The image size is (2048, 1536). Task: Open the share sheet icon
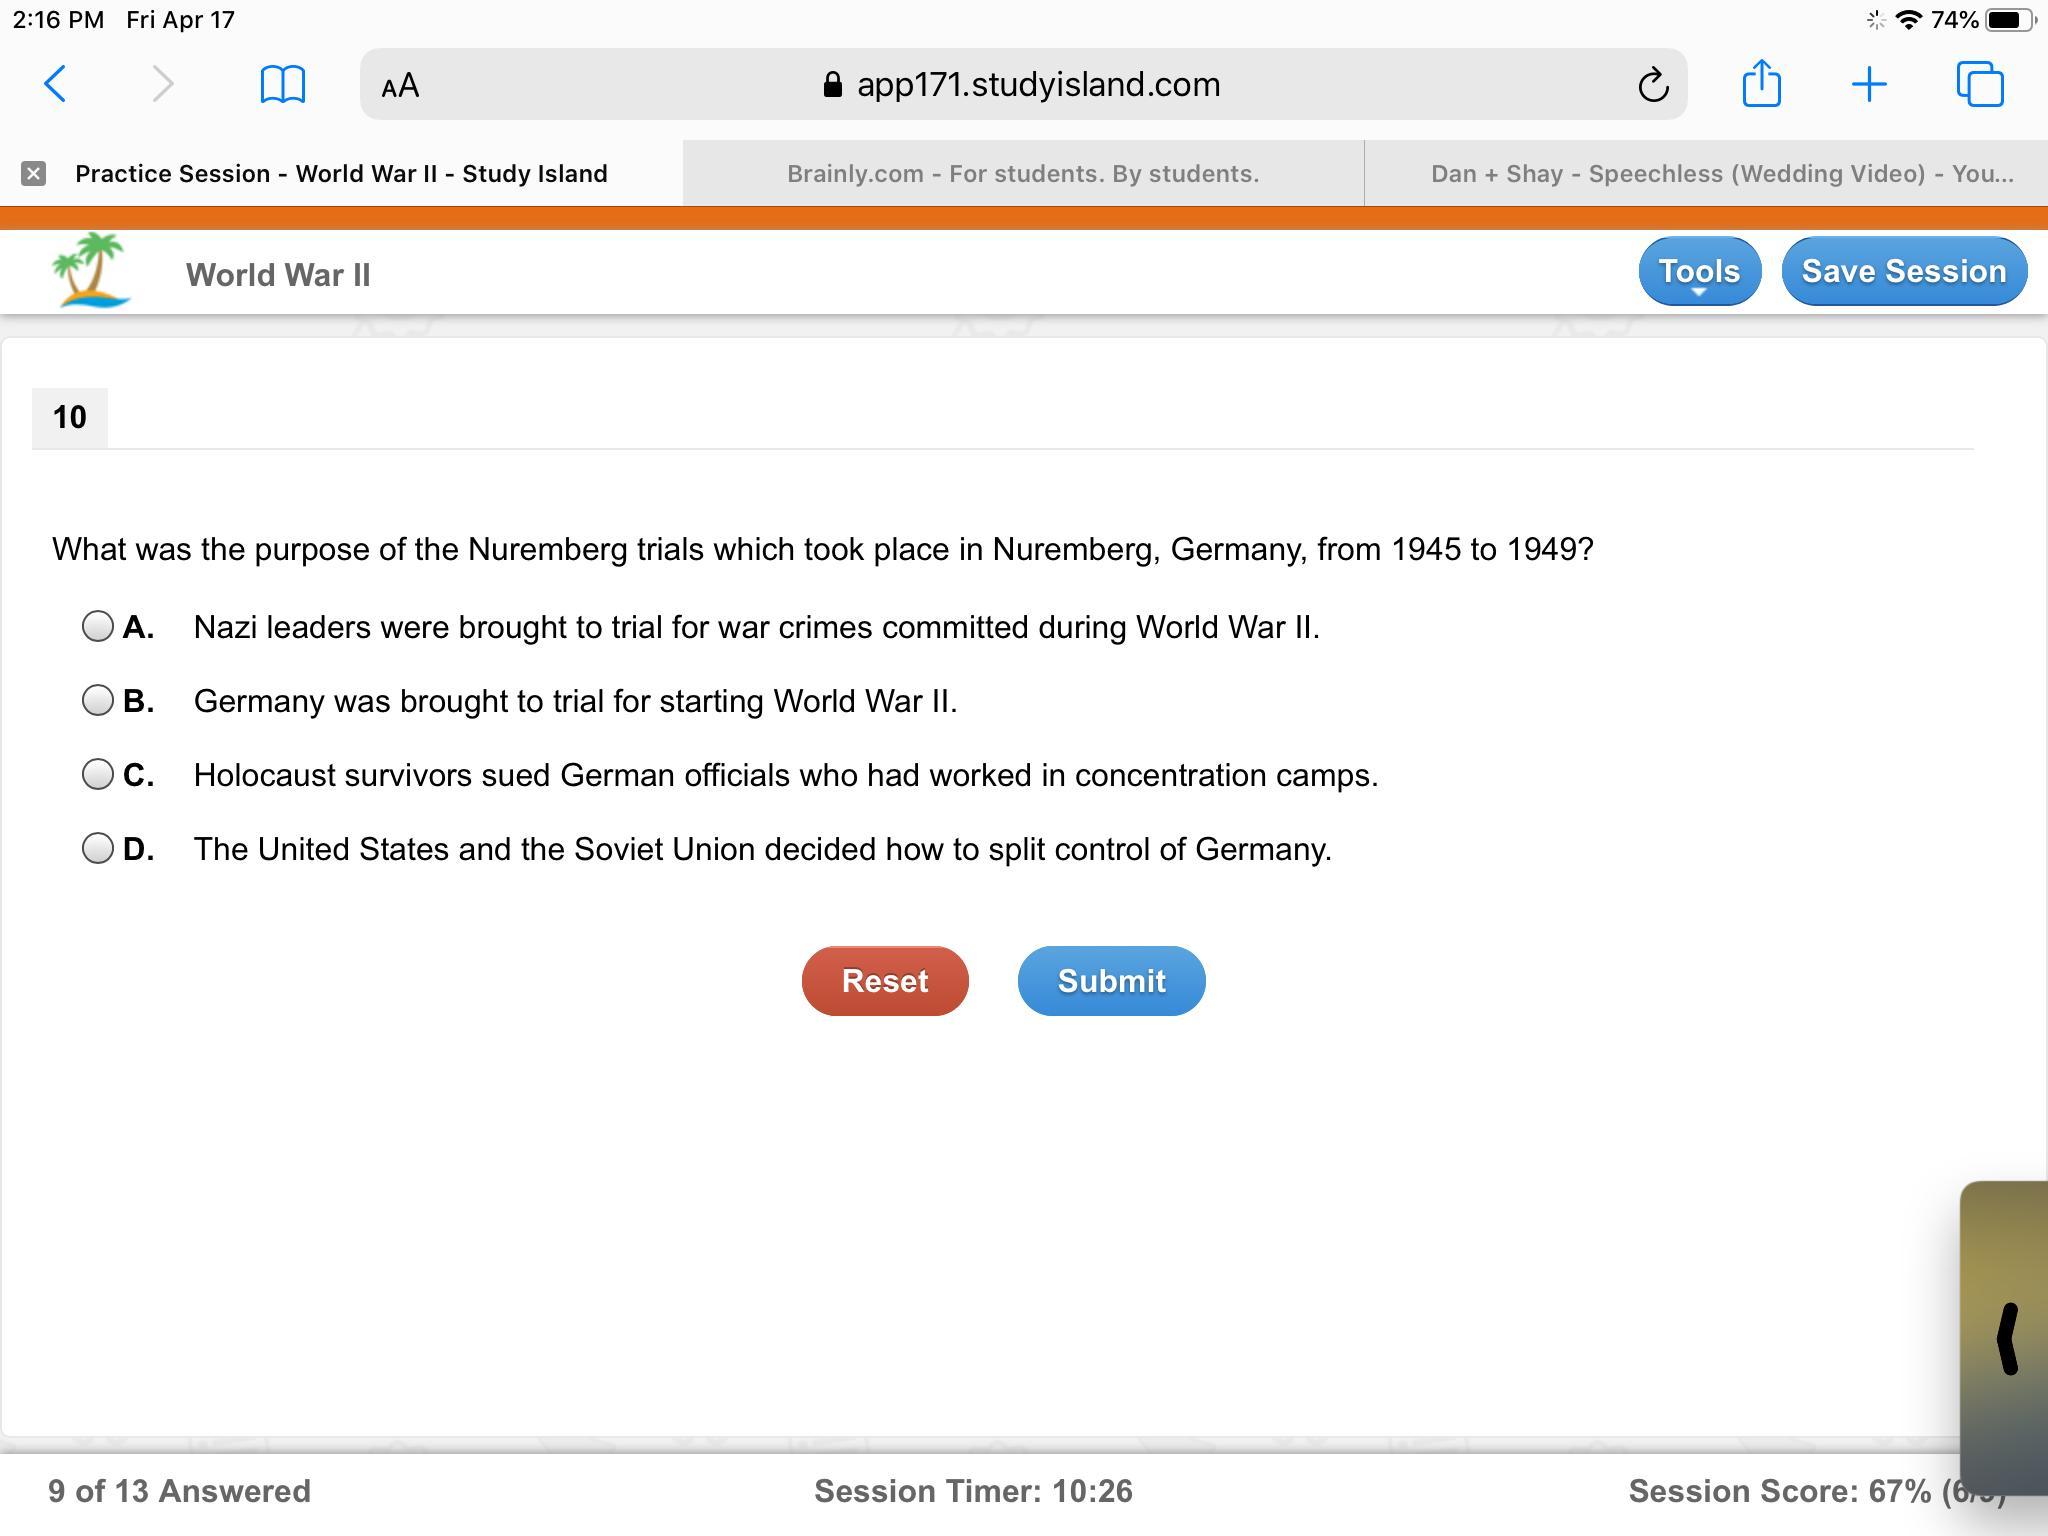[x=1761, y=83]
